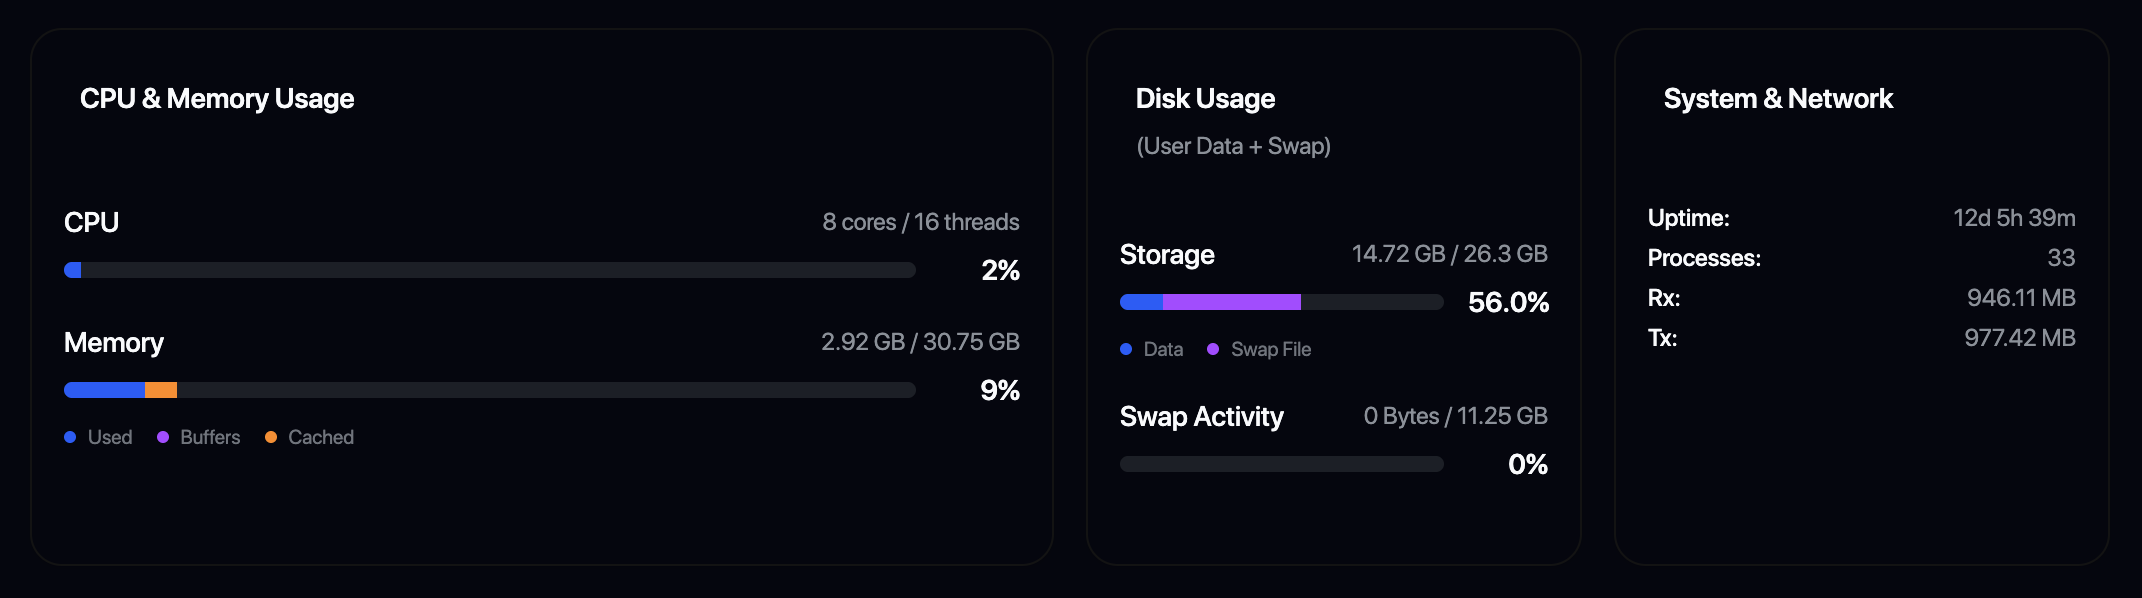Screen dimensions: 2142x598
Task: Click the Rx value 946.11 MB
Action: pyautogui.click(x=2021, y=298)
